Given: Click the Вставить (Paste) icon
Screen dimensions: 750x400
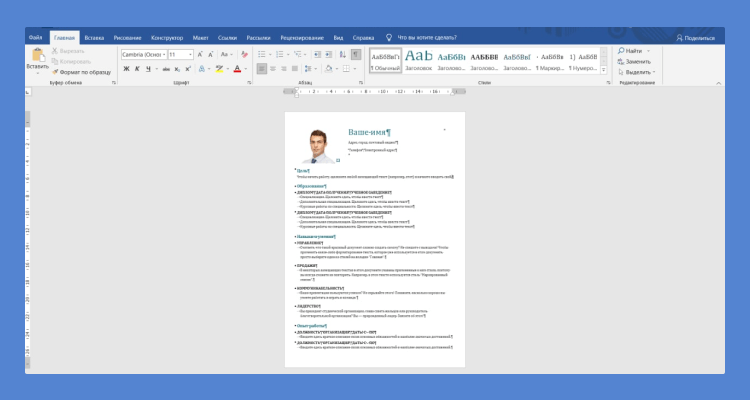Looking at the screenshot, I should (x=37, y=56).
